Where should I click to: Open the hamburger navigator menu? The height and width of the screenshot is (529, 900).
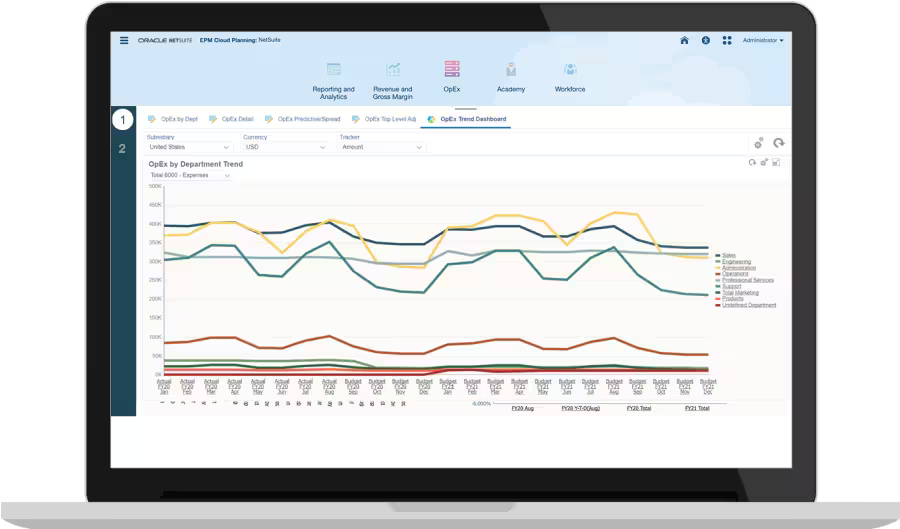tap(124, 41)
